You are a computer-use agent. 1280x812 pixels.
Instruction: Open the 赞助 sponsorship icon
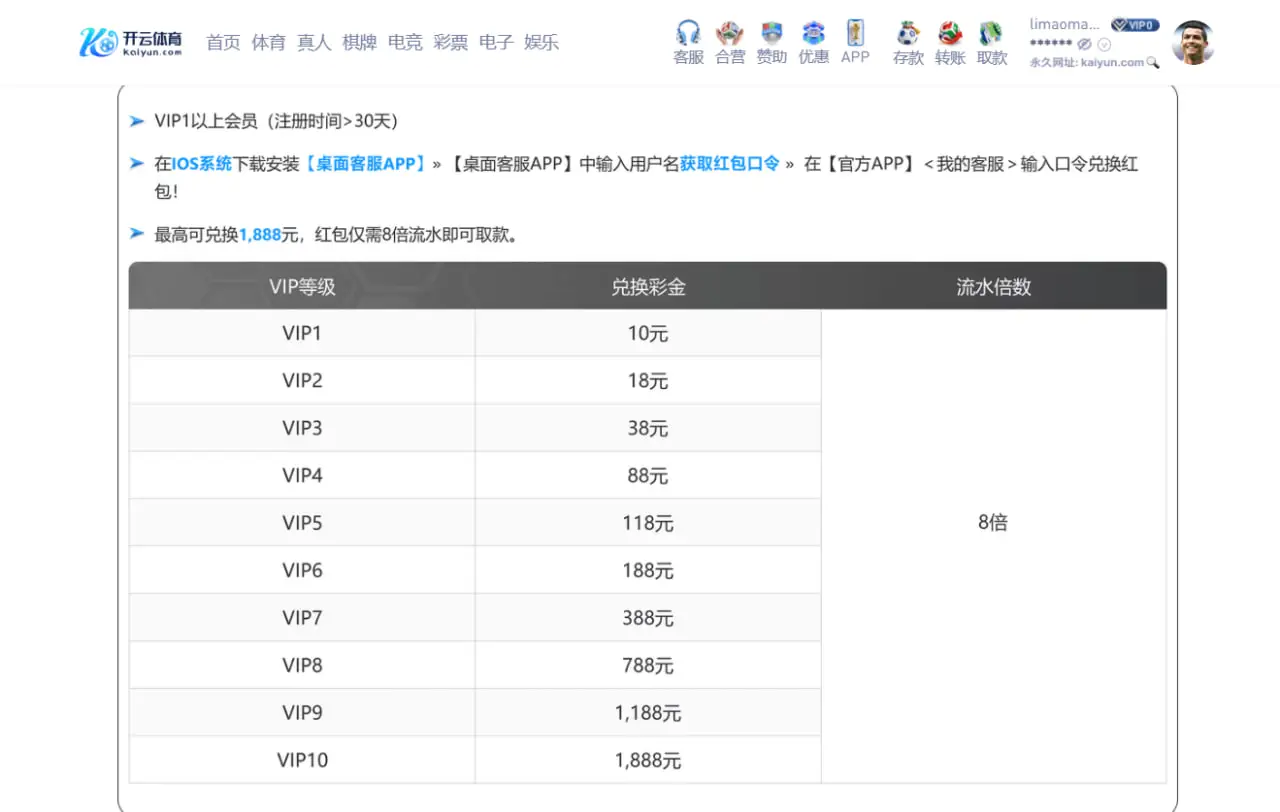click(x=771, y=43)
